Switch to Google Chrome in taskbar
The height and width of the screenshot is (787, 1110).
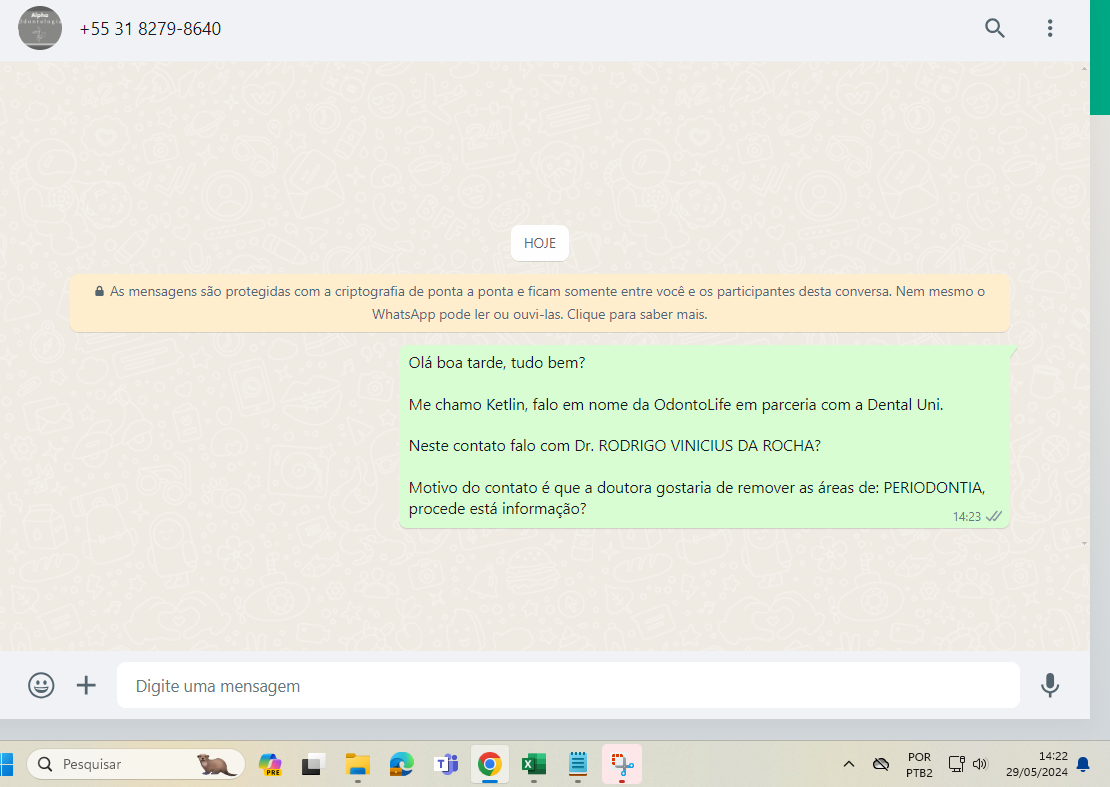(x=490, y=764)
